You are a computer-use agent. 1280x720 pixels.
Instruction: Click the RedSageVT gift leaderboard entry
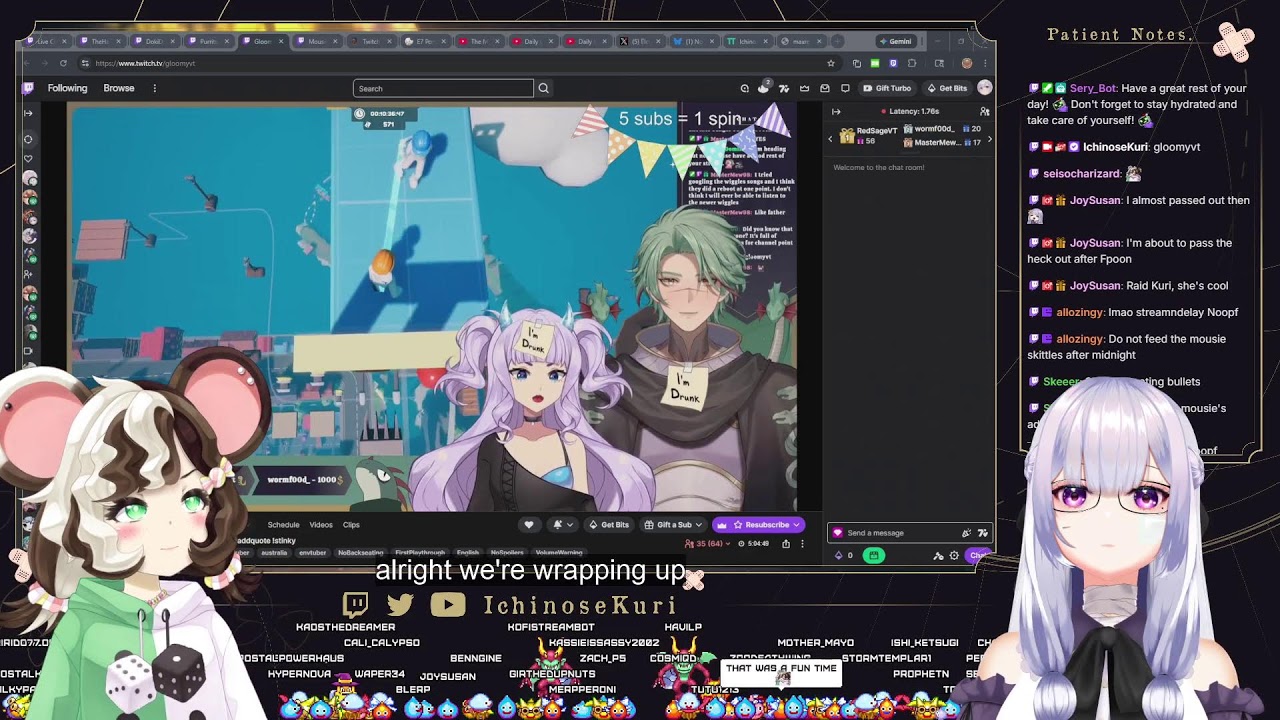pyautogui.click(x=868, y=136)
